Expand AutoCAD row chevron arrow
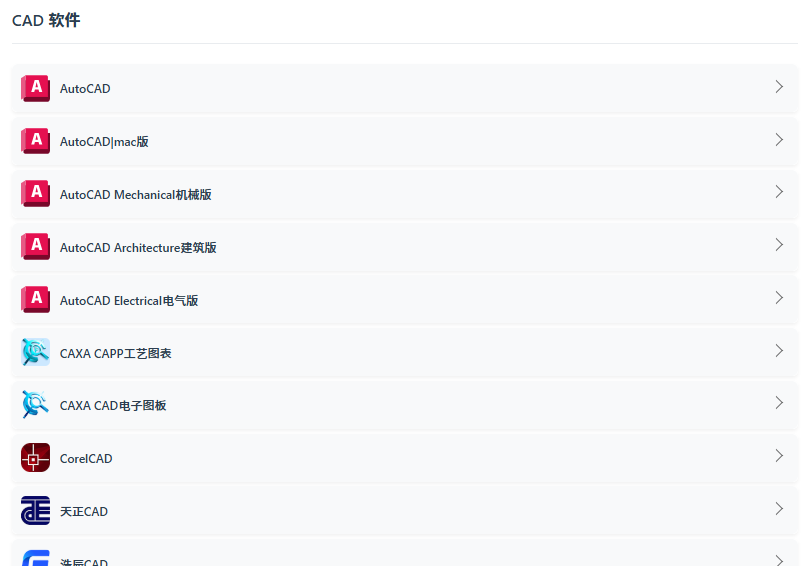The width and height of the screenshot is (807, 566). tap(779, 87)
